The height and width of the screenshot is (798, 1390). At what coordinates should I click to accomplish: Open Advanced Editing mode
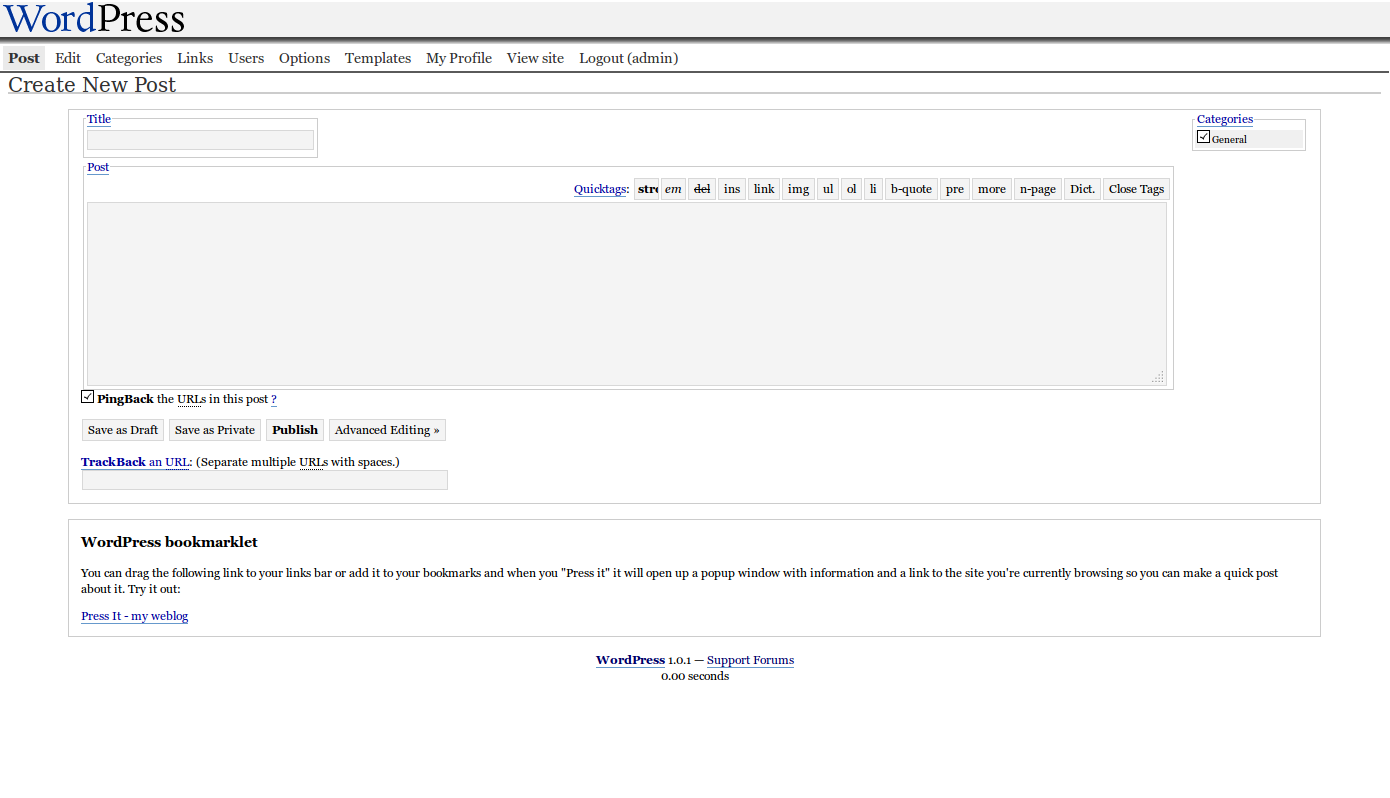point(387,430)
